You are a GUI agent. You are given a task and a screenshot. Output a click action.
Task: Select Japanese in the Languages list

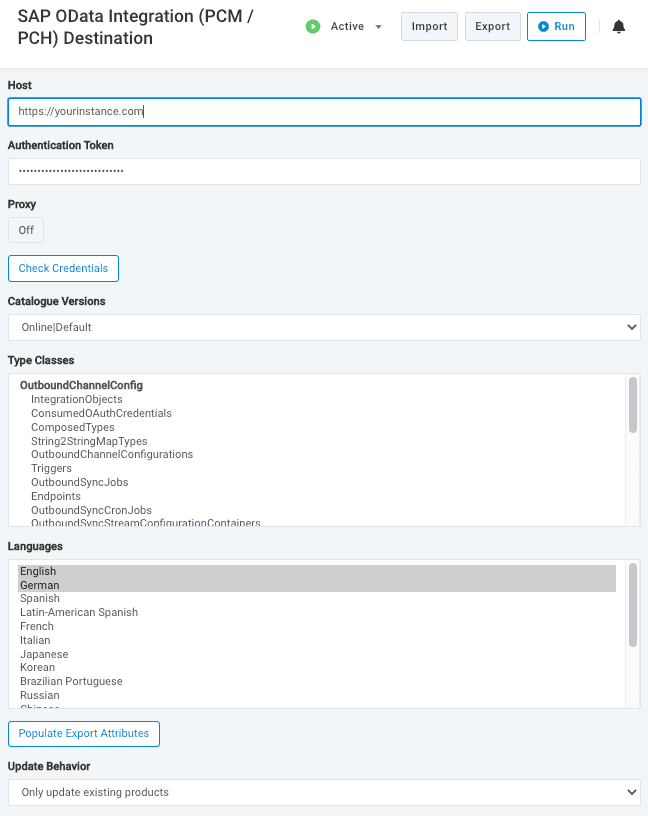(x=44, y=654)
